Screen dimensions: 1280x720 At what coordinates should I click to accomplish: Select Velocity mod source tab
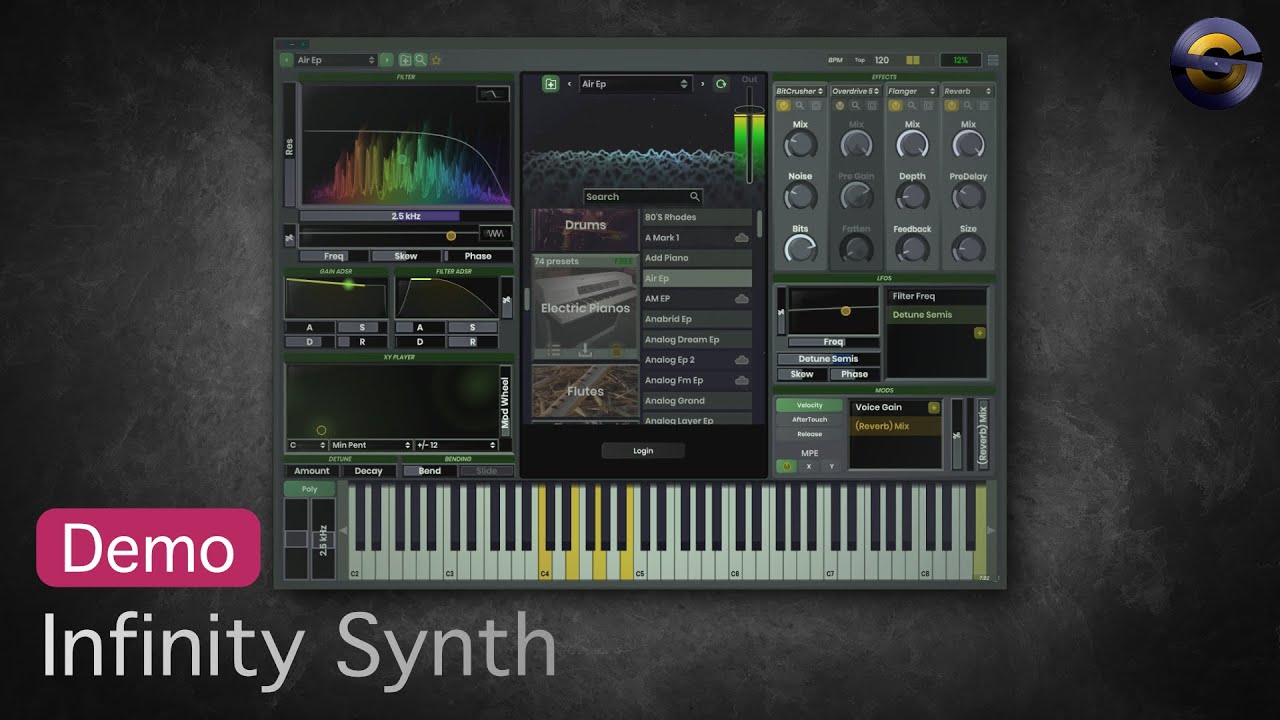[809, 405]
